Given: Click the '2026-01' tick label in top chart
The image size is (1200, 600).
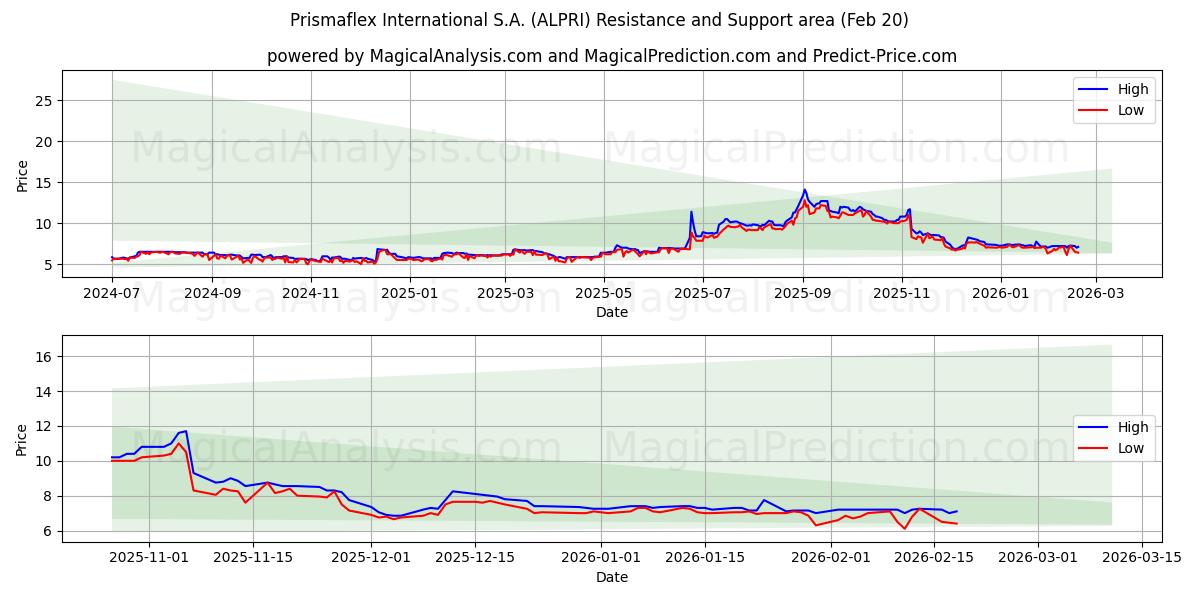Looking at the screenshot, I should click(1001, 293).
